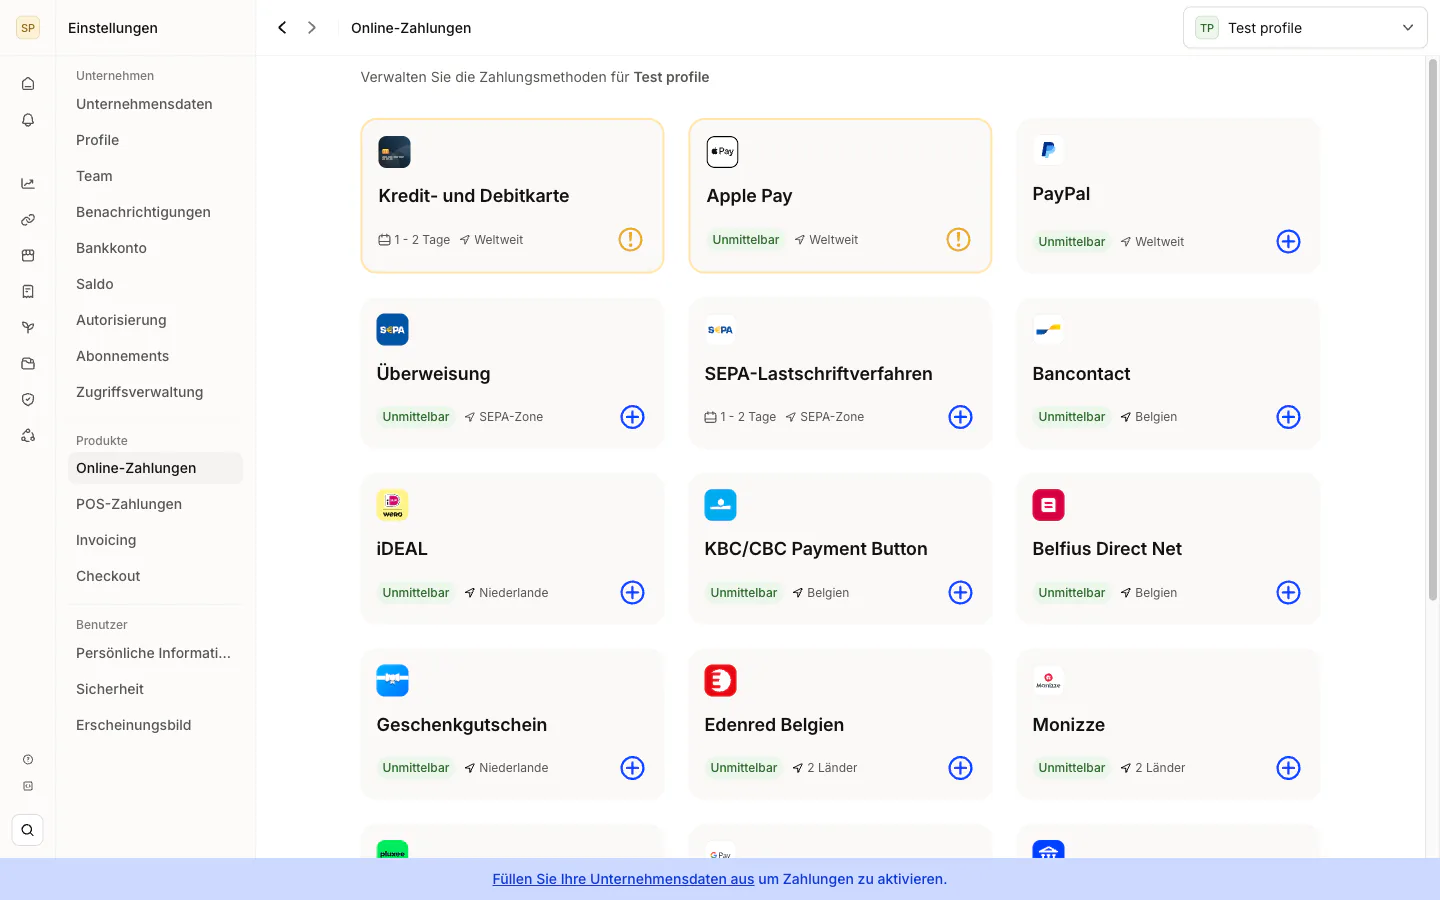Viewport: 1440px width, 900px height.
Task: Click the developer code bracket icon
Action: [x=28, y=786]
